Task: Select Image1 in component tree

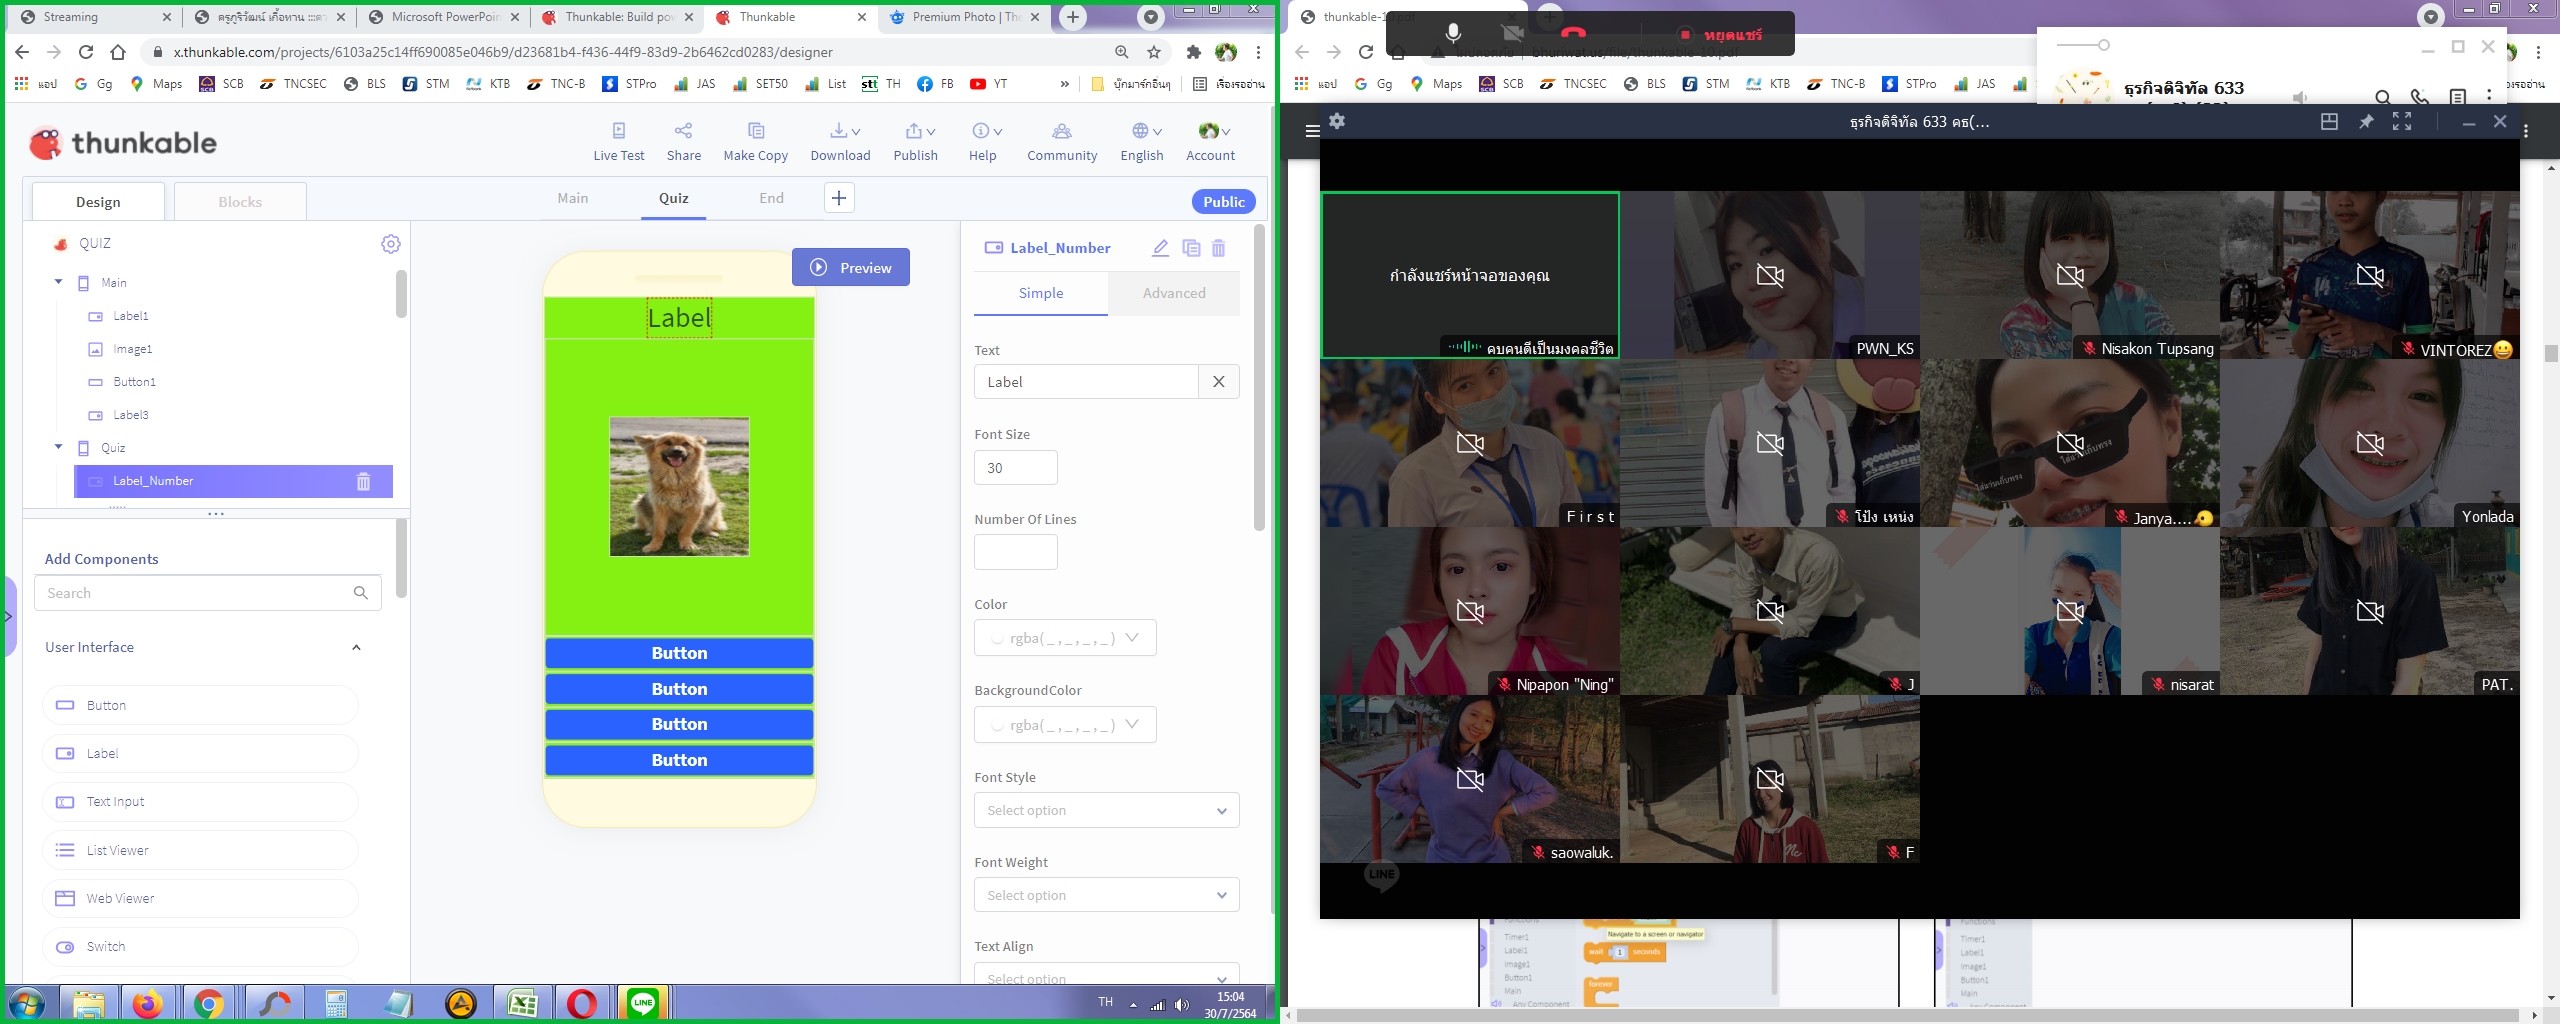Action: click(x=133, y=349)
